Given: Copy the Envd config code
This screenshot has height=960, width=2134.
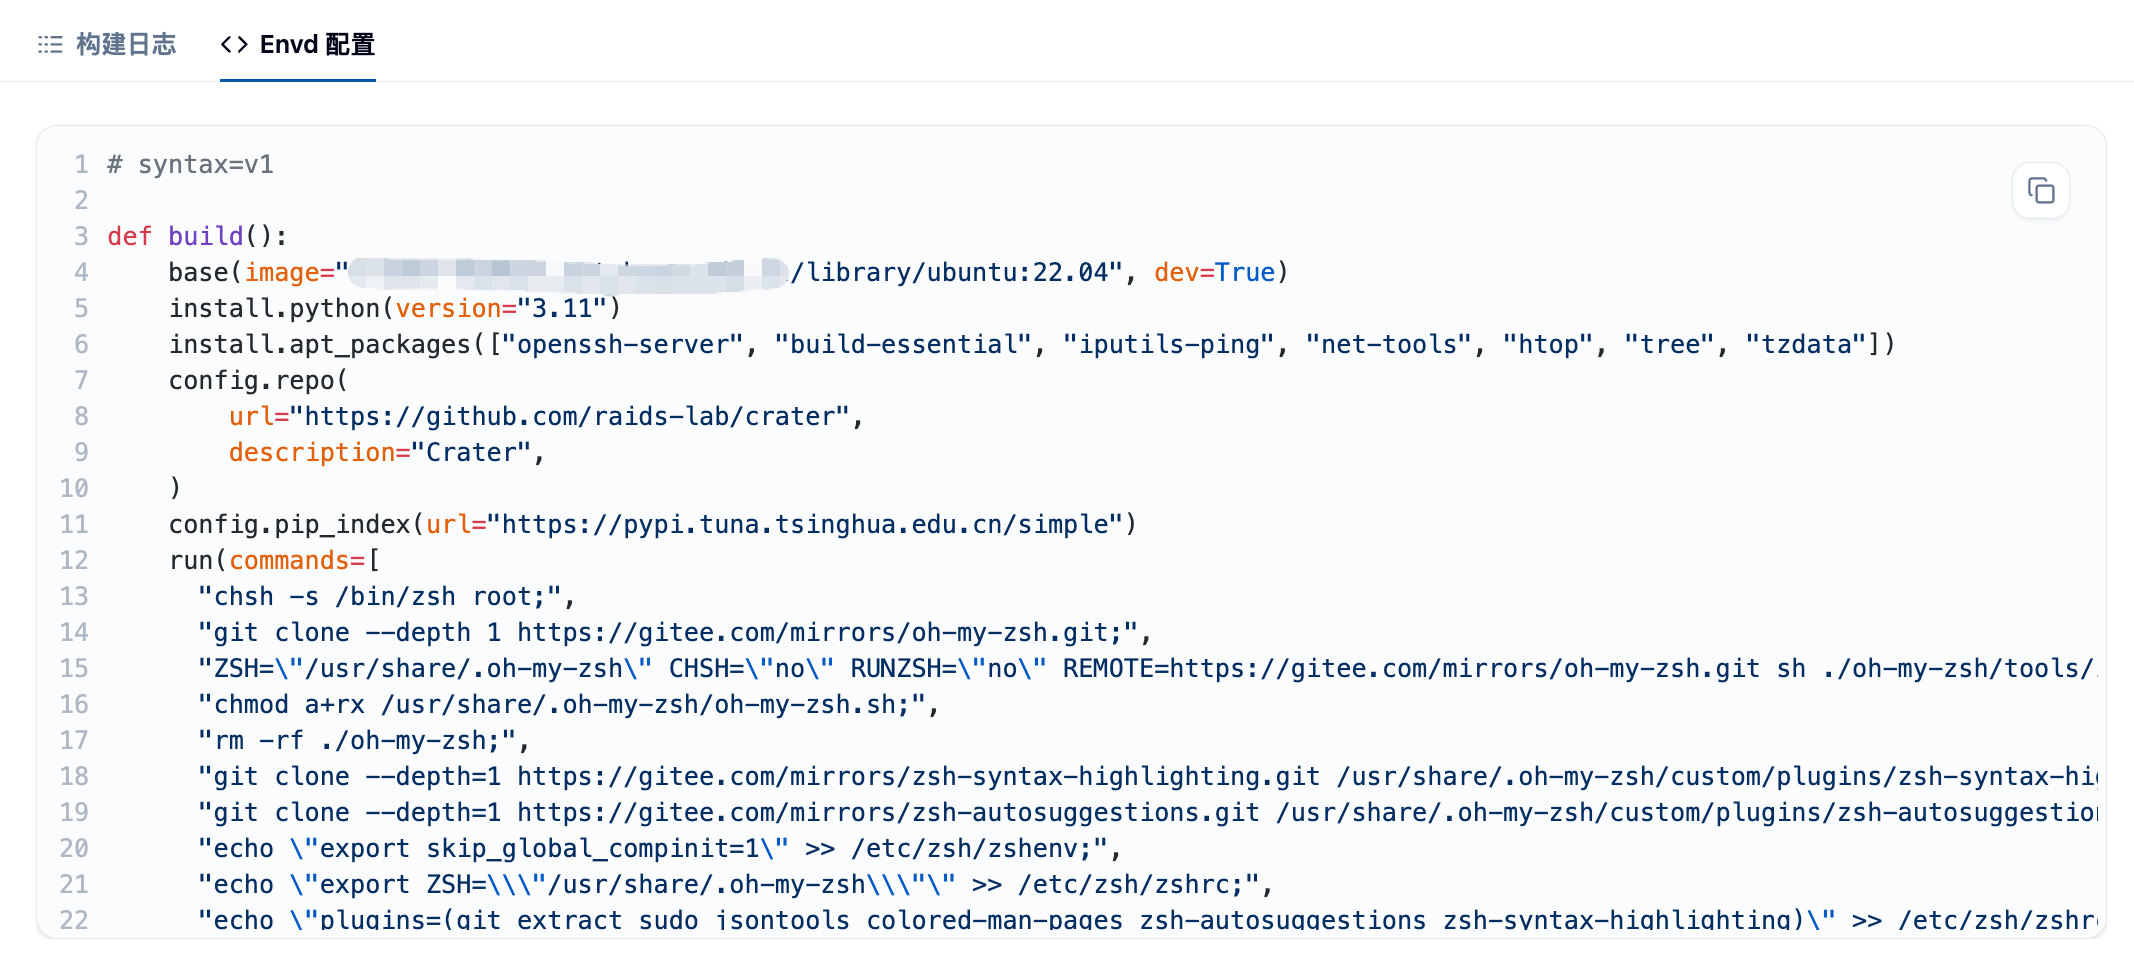Looking at the screenshot, I should [2040, 190].
